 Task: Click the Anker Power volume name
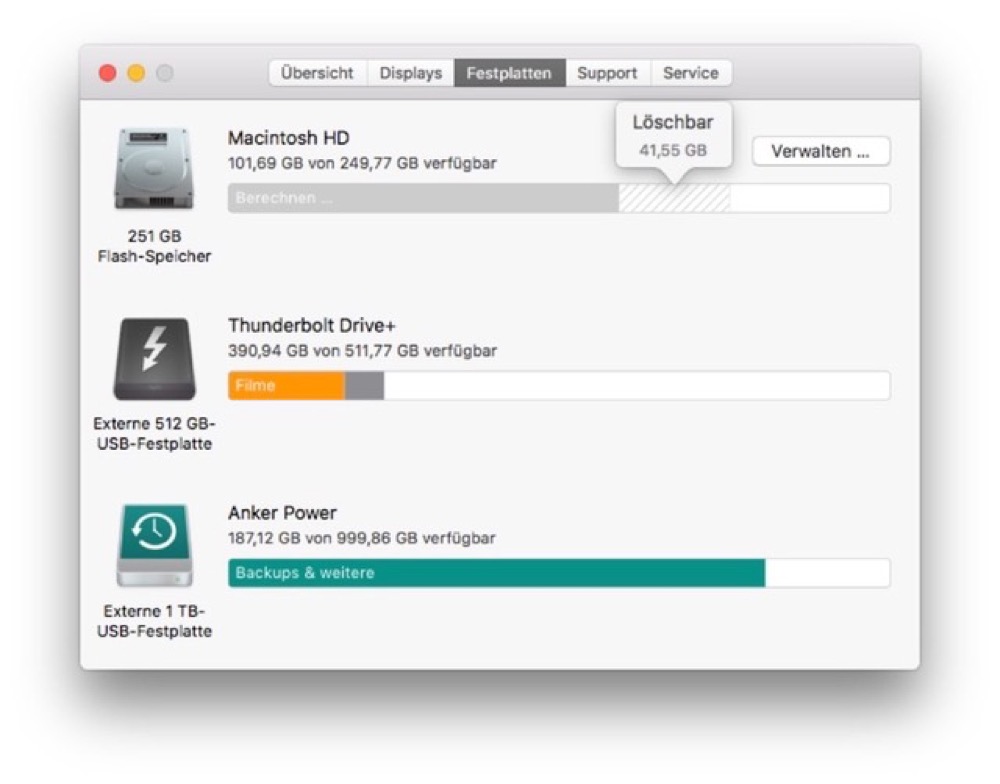point(282,513)
